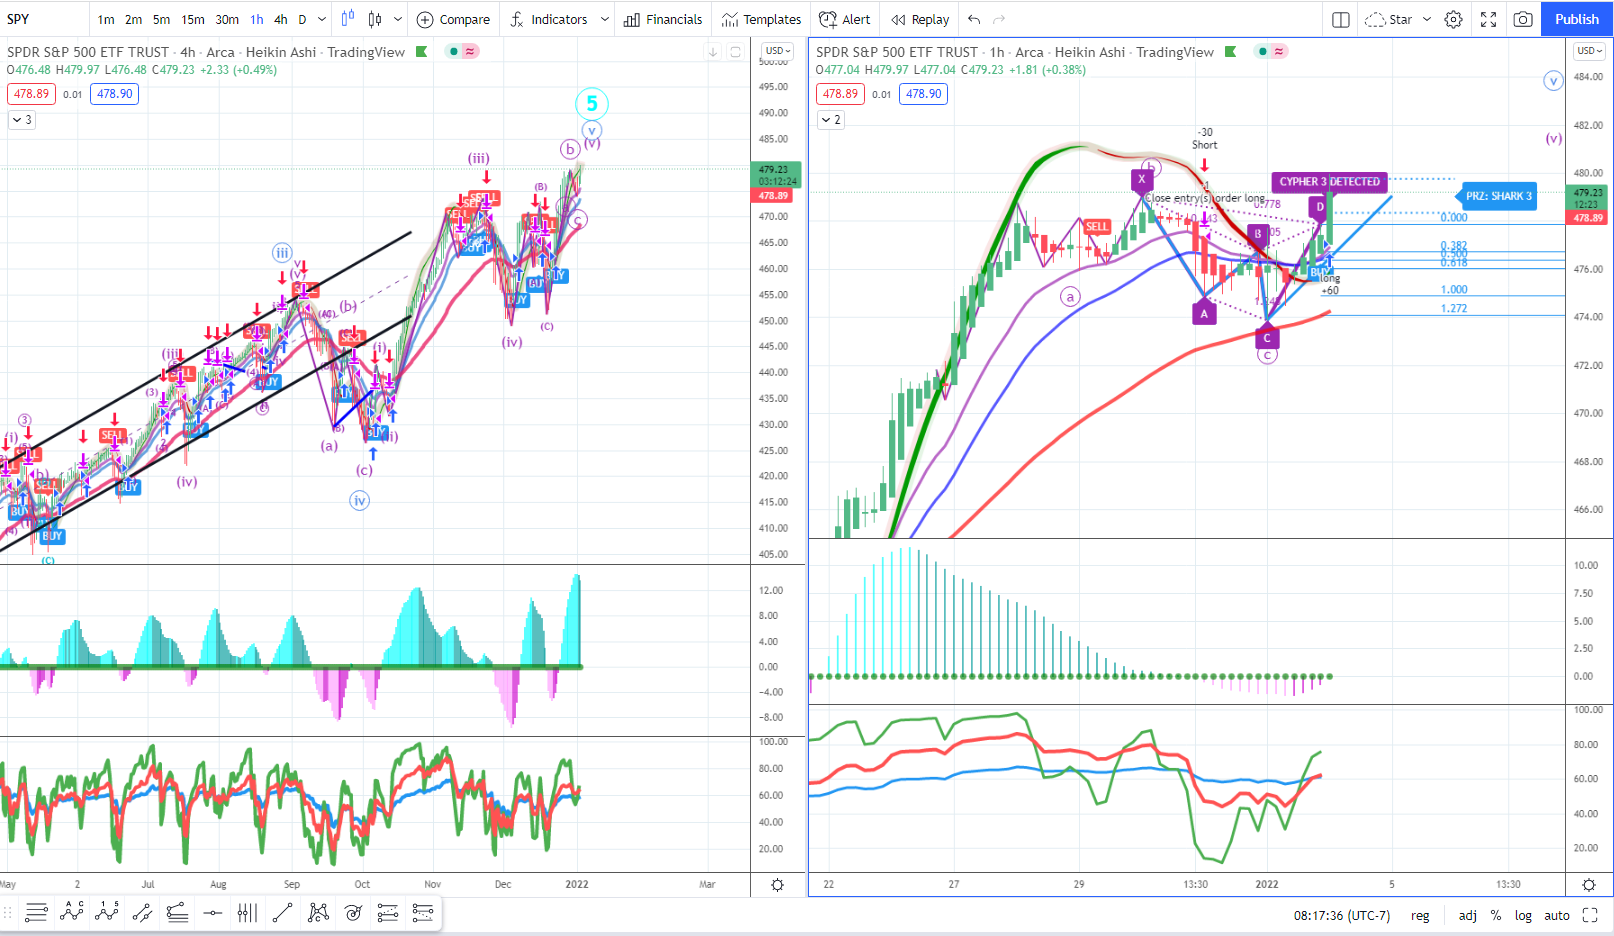The height and width of the screenshot is (936, 1614).
Task: Switch to the 30m timeframe
Action: tap(227, 19)
